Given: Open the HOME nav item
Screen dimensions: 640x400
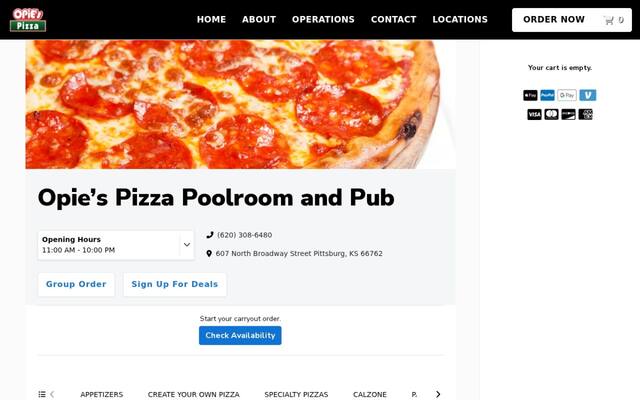Looking at the screenshot, I should point(211,20).
